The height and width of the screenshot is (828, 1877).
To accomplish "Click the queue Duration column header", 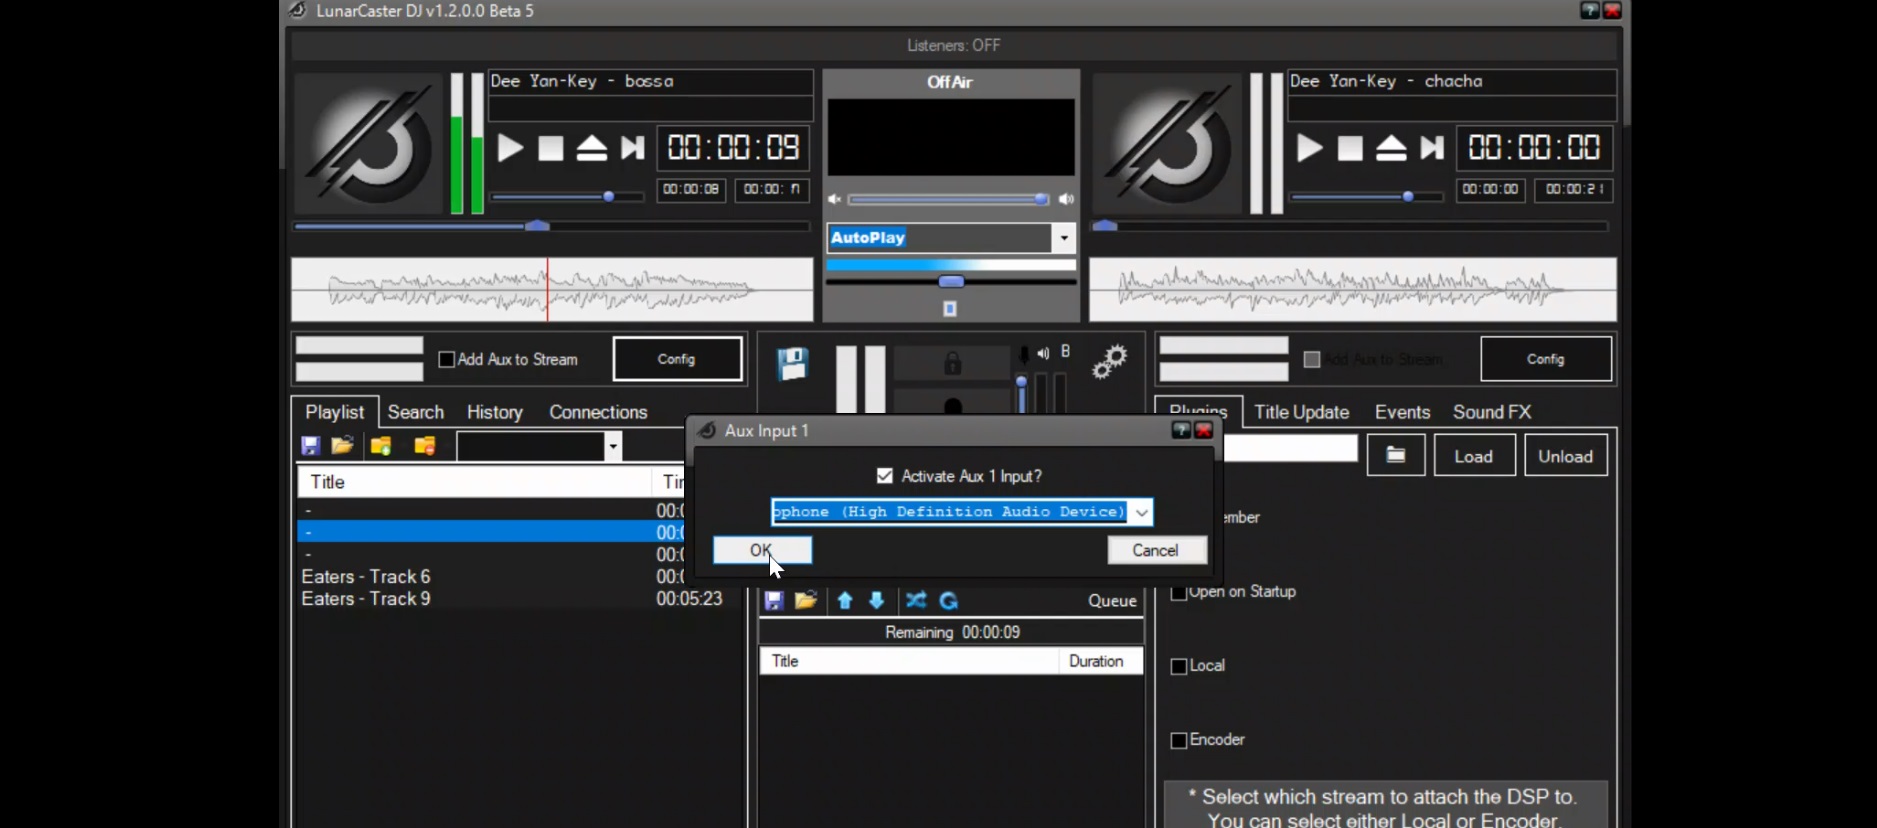I will 1100,661.
